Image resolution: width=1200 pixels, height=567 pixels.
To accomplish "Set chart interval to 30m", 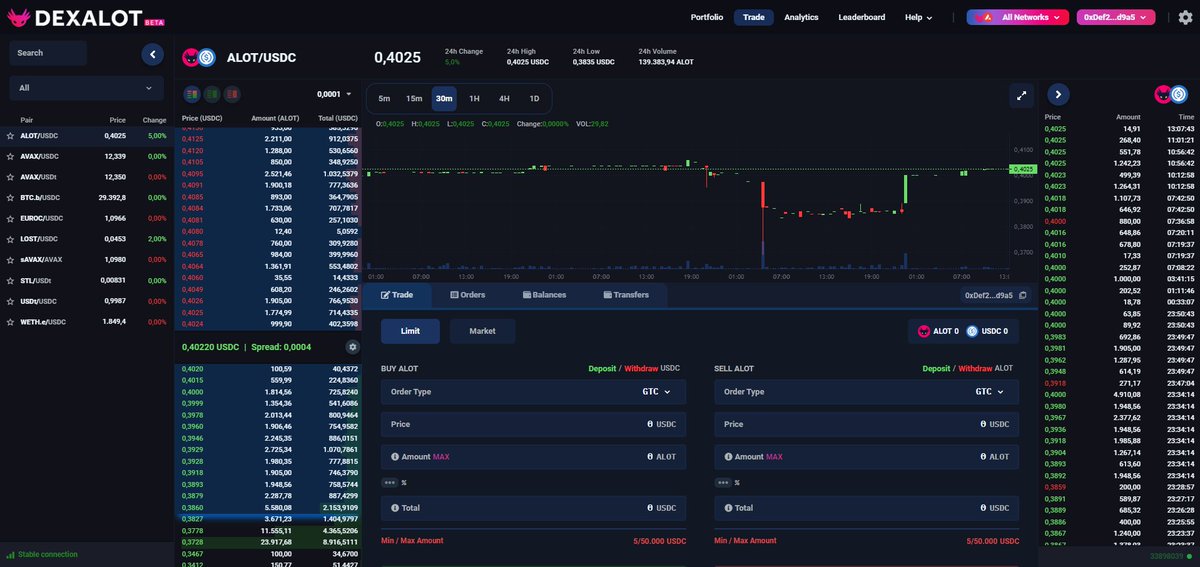I will 444,98.
